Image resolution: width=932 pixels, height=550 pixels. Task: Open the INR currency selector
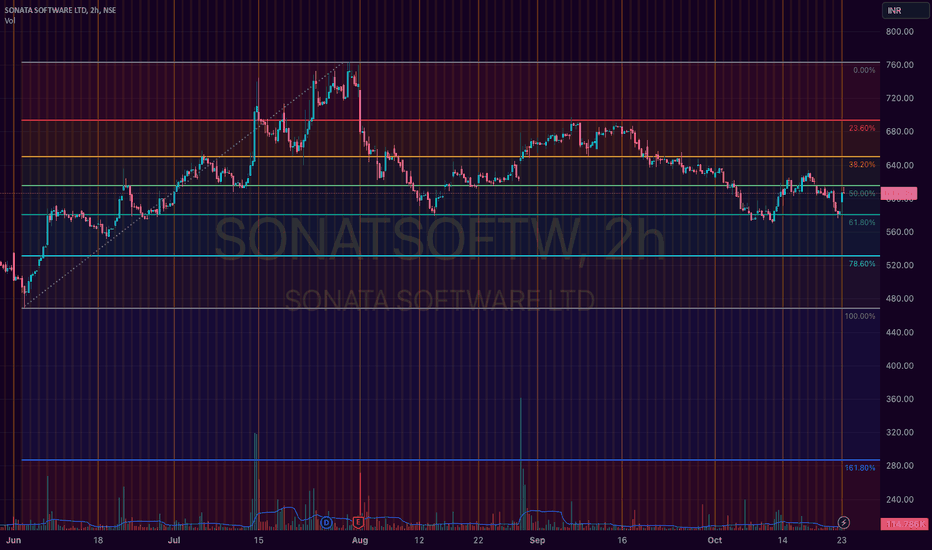(905, 11)
